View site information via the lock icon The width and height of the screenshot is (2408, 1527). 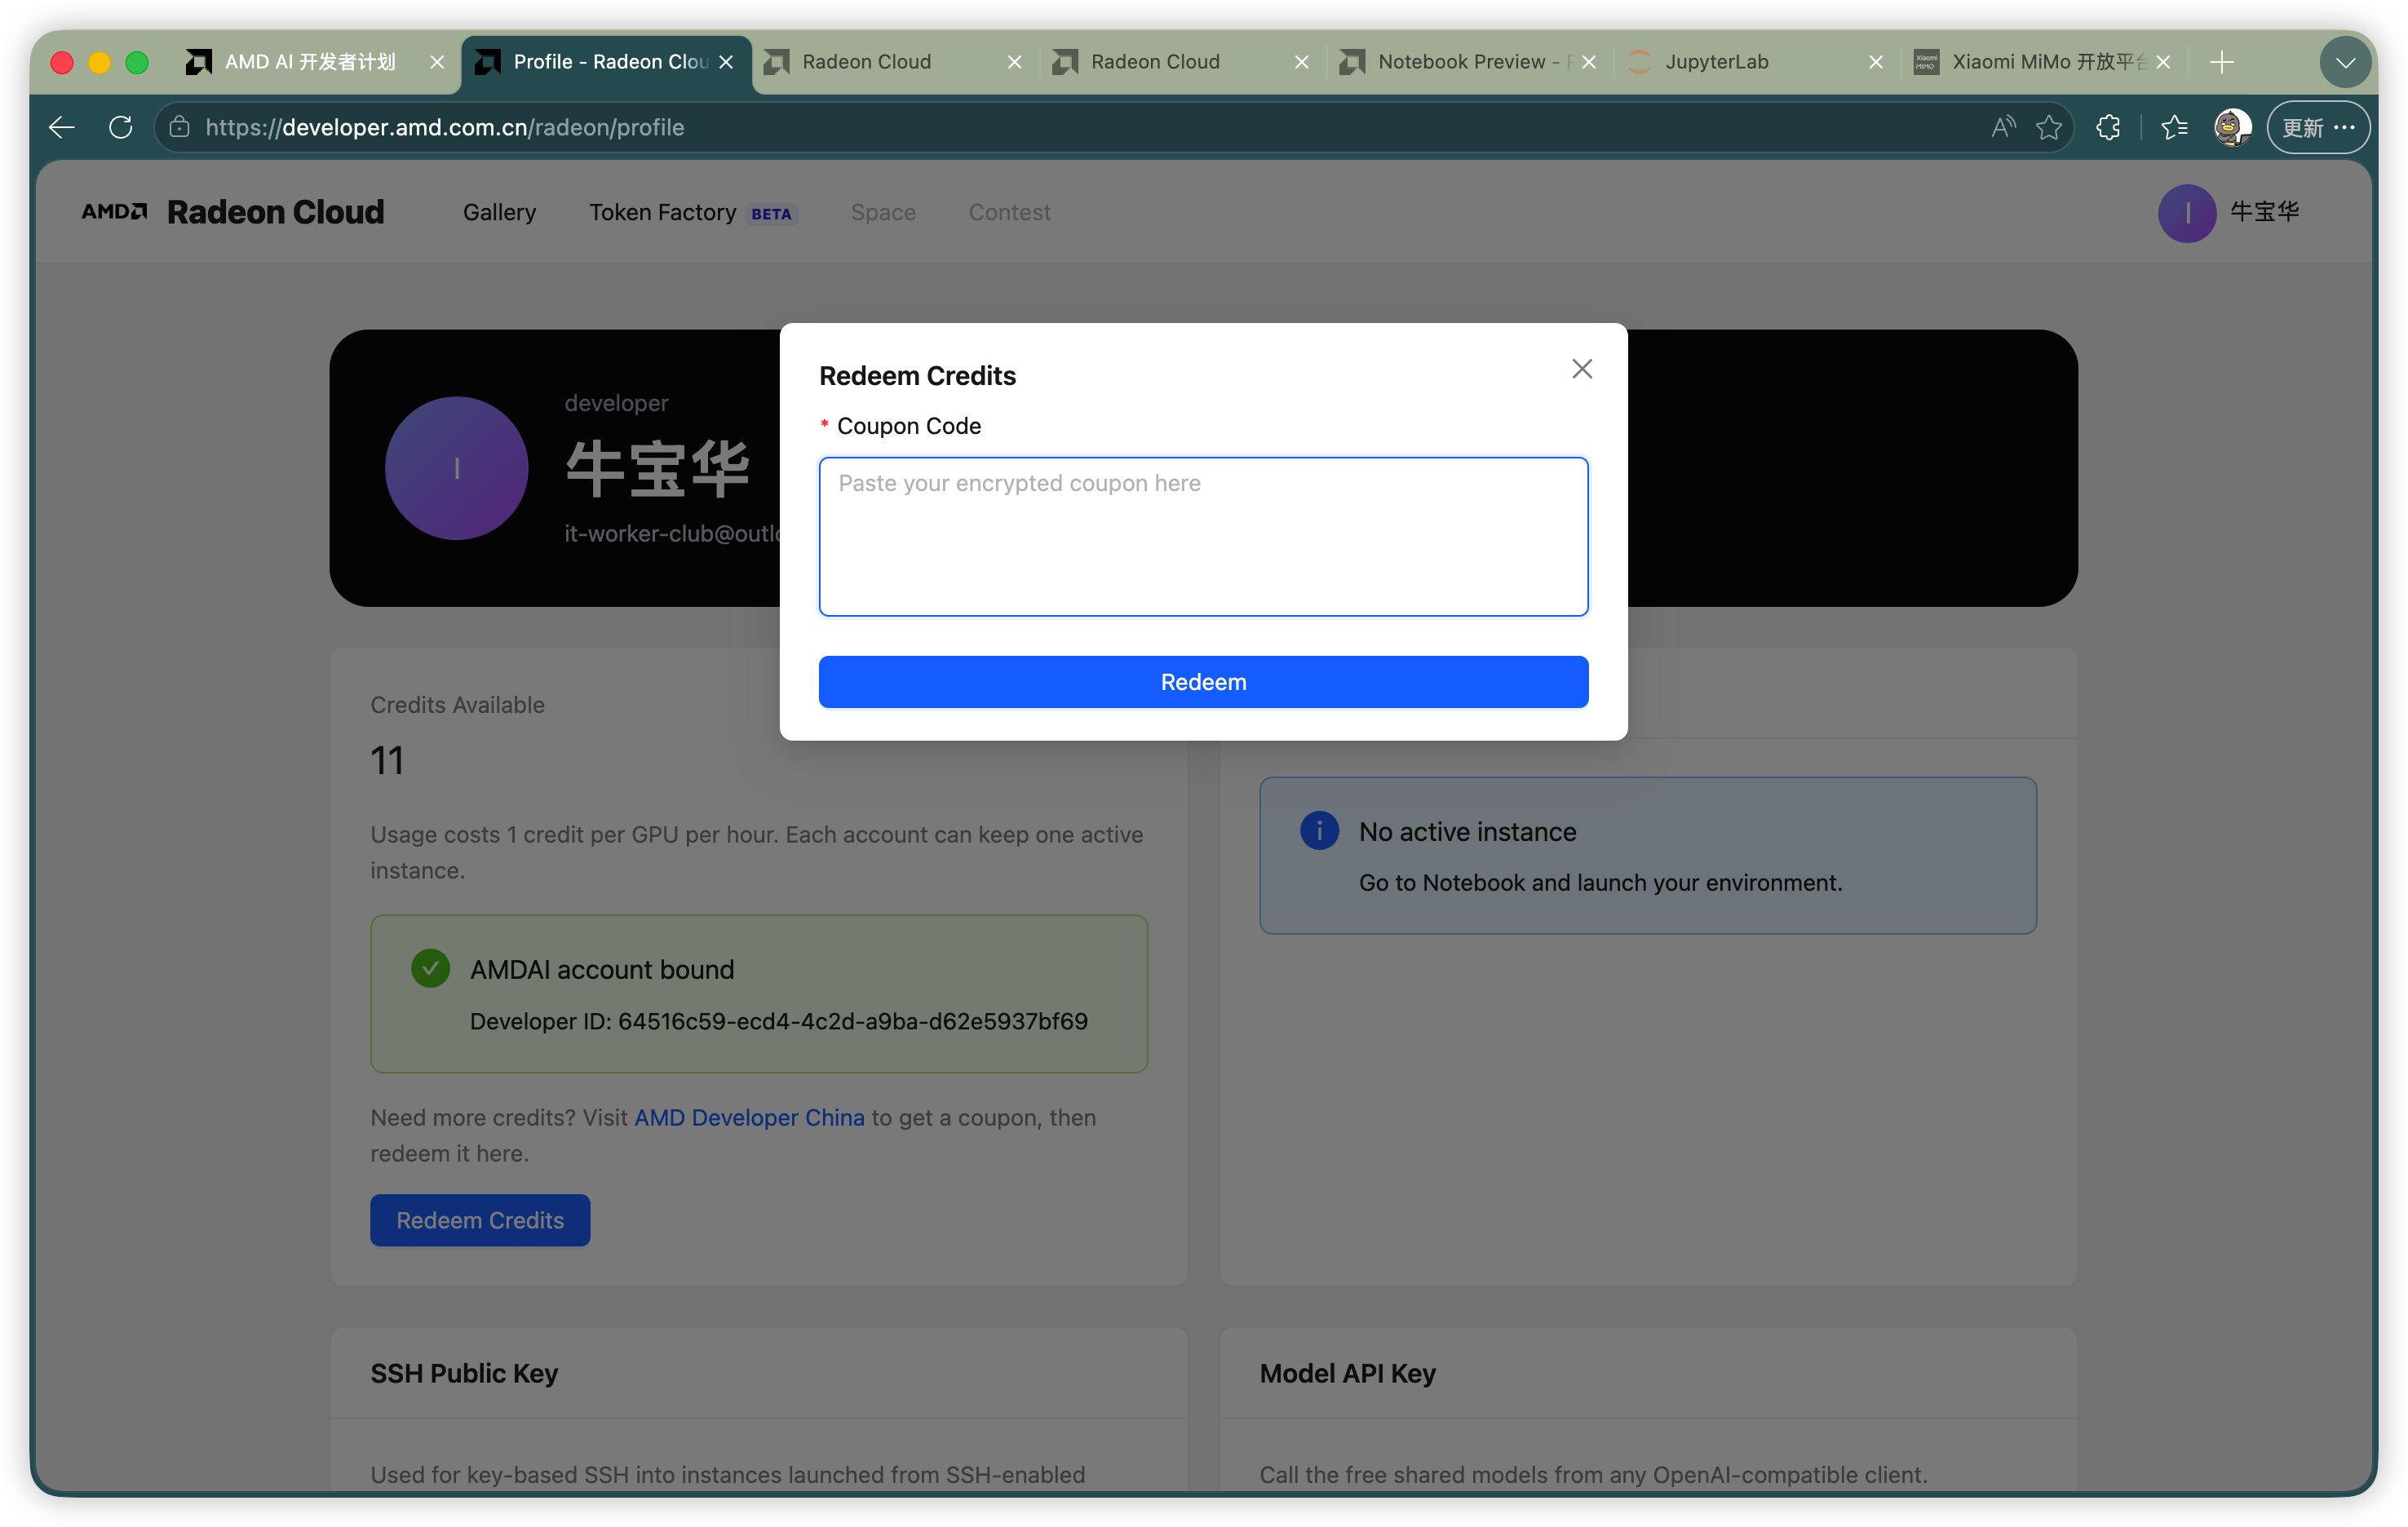pos(179,127)
